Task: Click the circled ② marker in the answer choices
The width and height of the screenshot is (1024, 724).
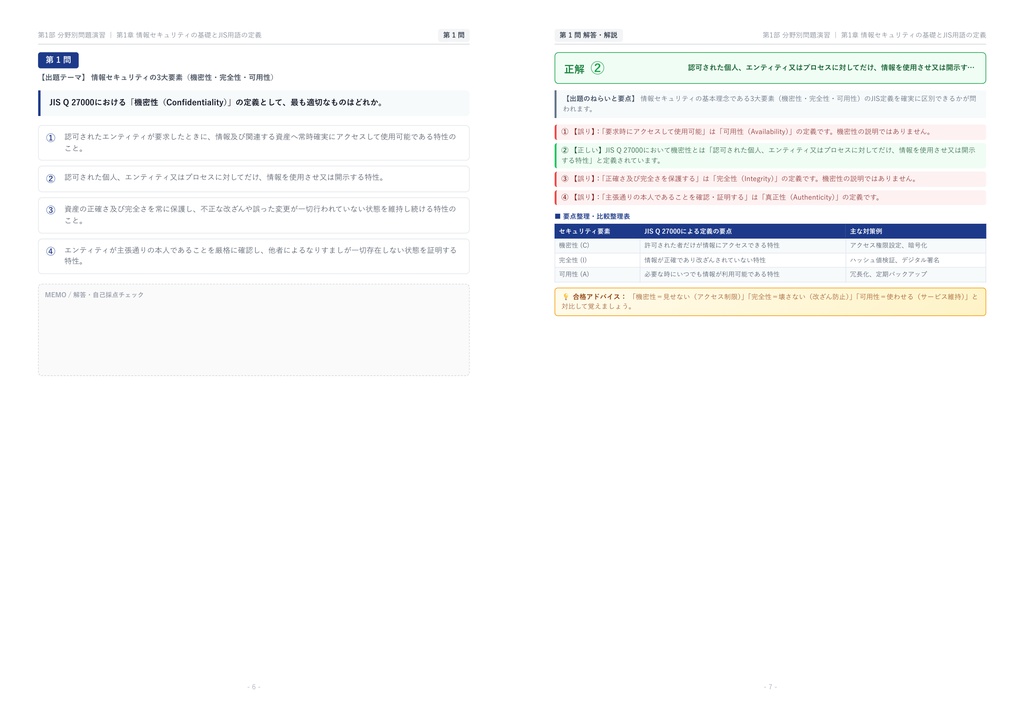Action: (x=50, y=178)
